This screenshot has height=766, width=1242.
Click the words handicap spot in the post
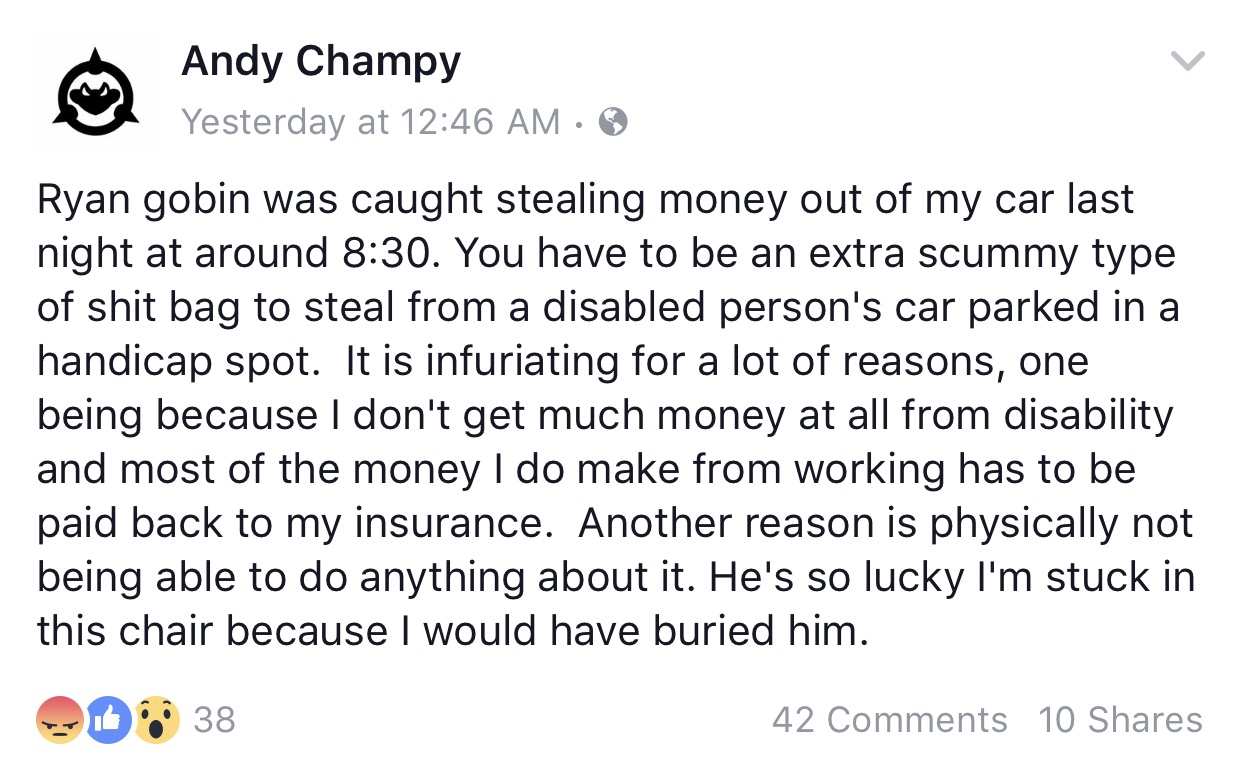tap(177, 361)
